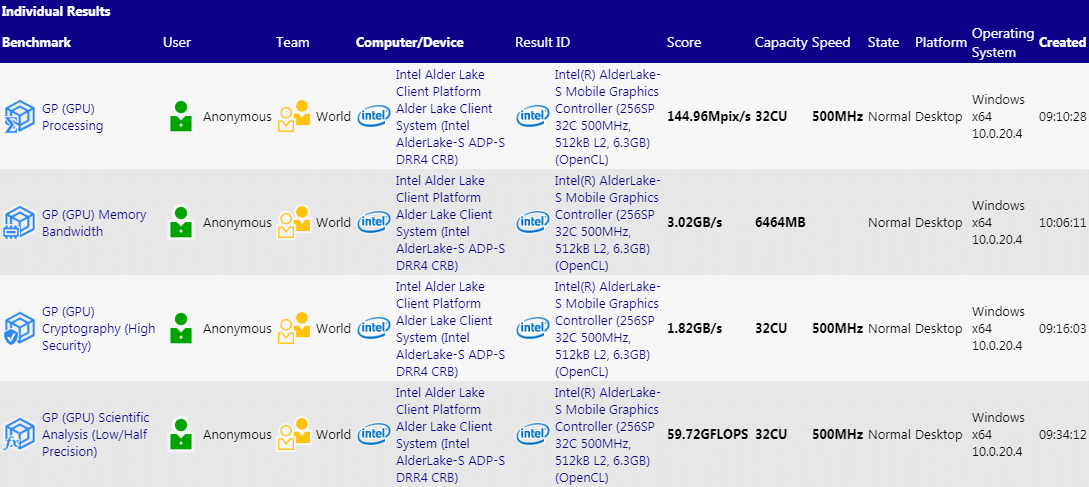Click the 3.02GB/s score value
Viewport: 1089px width, 487px height.
pos(695,223)
